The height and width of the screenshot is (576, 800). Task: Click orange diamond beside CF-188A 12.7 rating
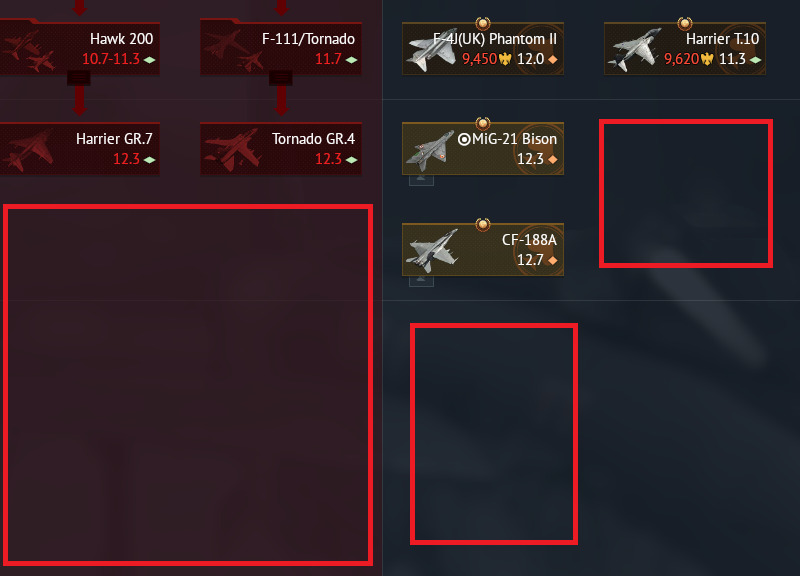(x=553, y=261)
